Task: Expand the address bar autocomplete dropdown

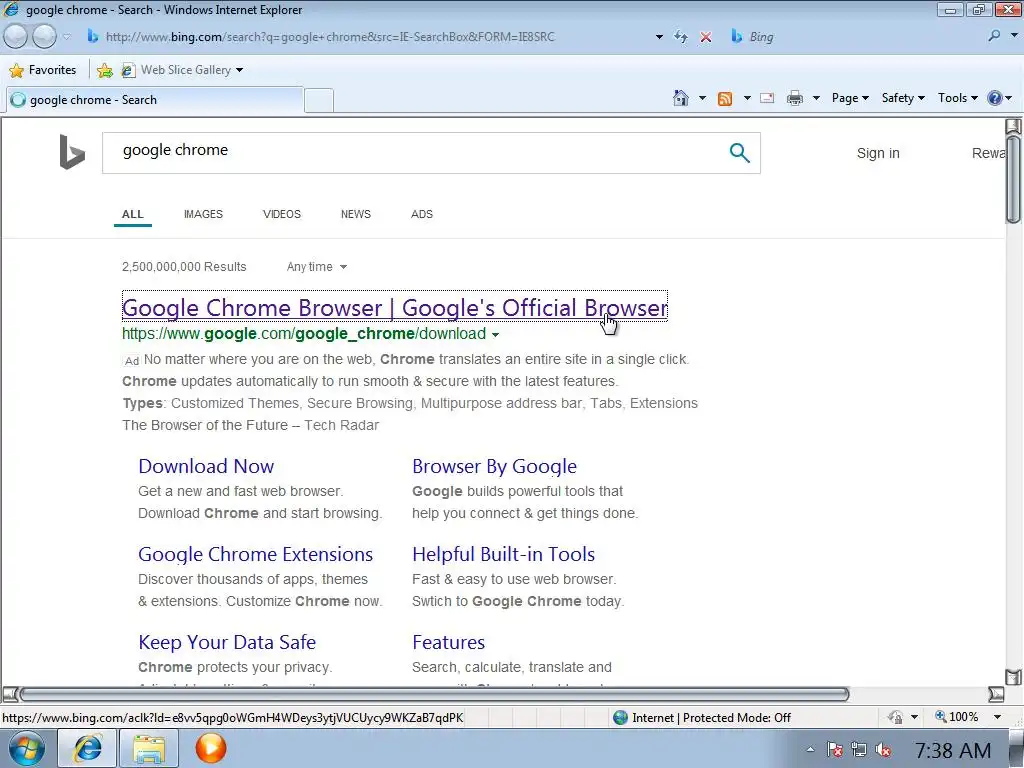Action: (x=659, y=37)
